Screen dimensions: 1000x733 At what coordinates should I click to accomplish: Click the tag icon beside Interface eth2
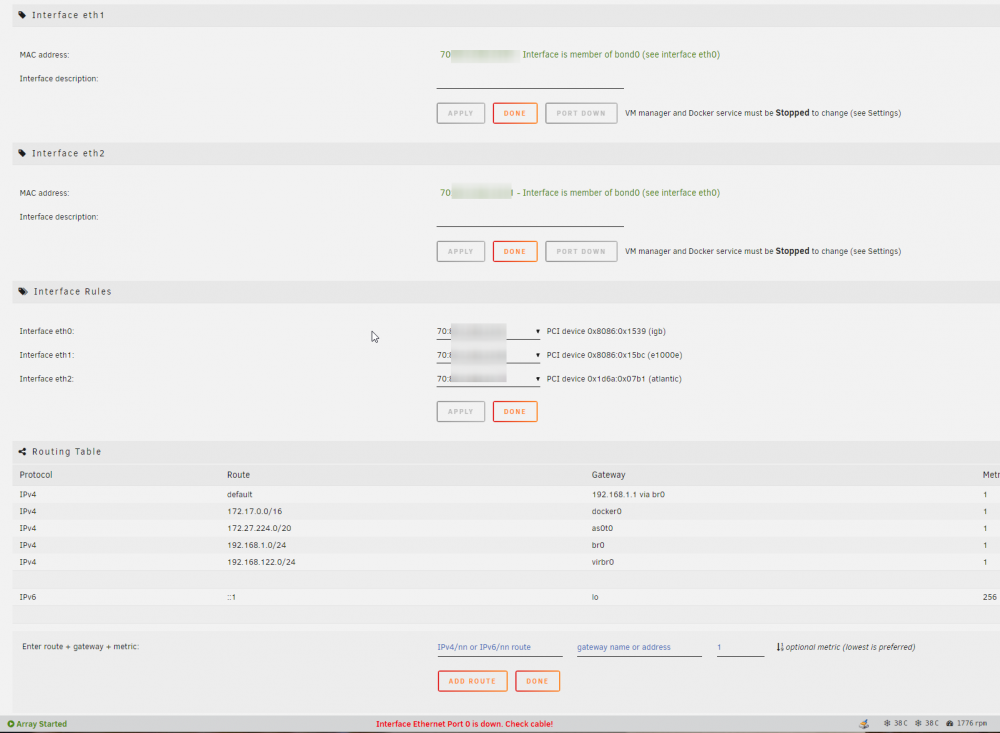point(22,153)
